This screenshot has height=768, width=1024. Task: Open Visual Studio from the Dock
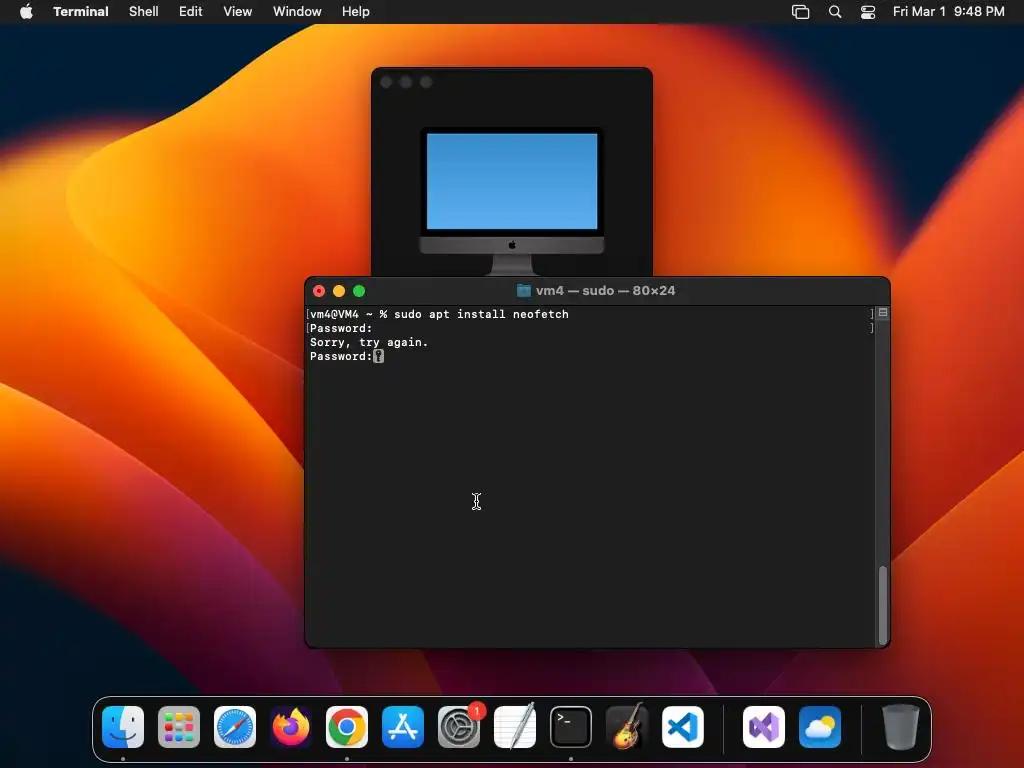click(x=764, y=726)
